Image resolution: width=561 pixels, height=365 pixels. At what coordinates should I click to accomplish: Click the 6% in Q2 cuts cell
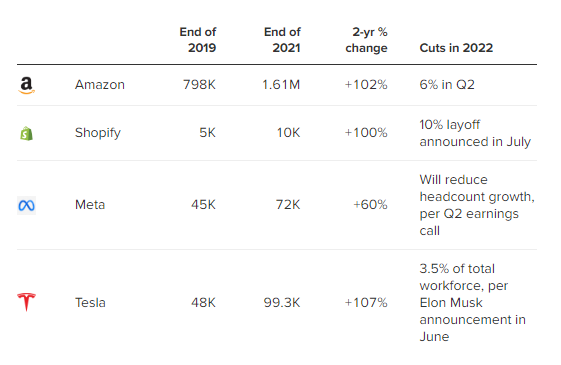coord(447,85)
